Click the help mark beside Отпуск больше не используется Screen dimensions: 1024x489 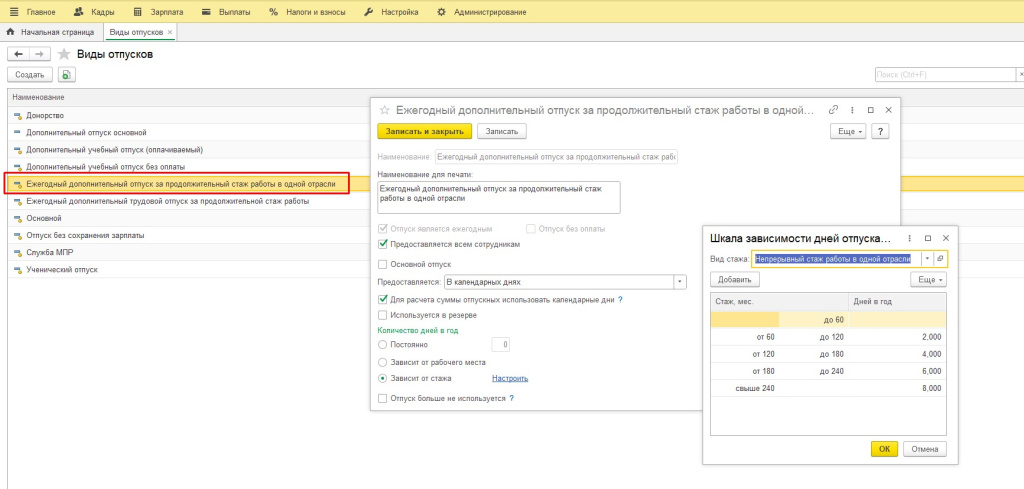pos(512,398)
